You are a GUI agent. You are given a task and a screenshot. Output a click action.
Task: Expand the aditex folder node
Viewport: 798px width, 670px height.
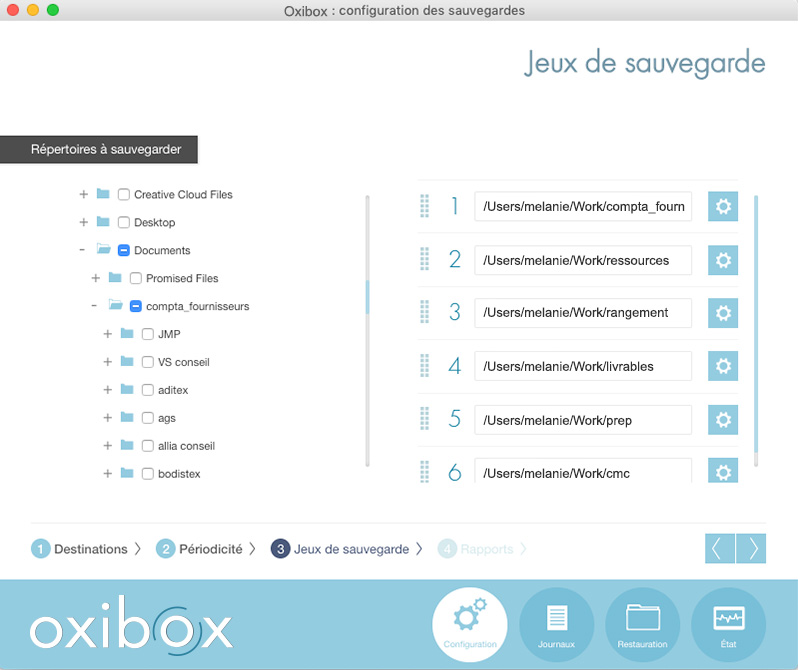click(x=107, y=390)
